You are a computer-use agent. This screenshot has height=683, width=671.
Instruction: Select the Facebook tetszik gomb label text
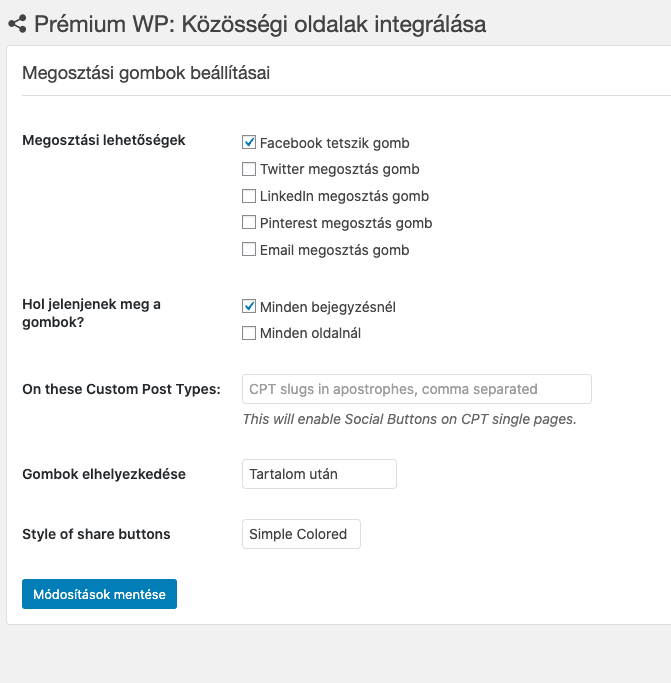[335, 143]
